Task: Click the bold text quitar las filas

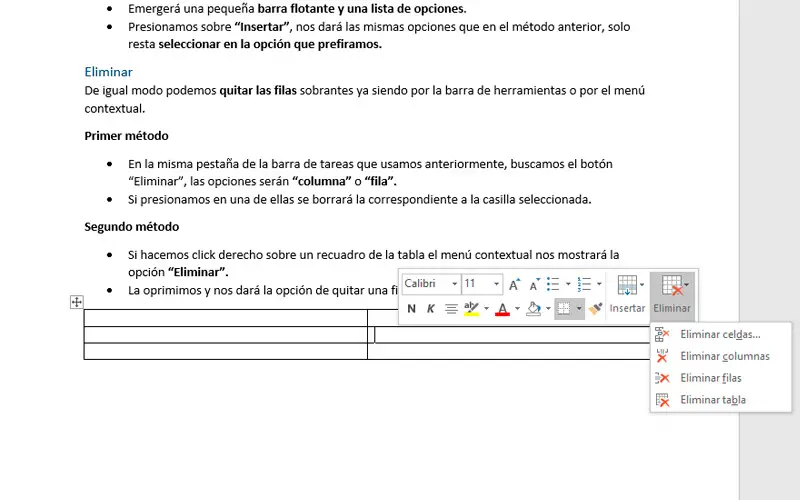Action: coord(258,90)
